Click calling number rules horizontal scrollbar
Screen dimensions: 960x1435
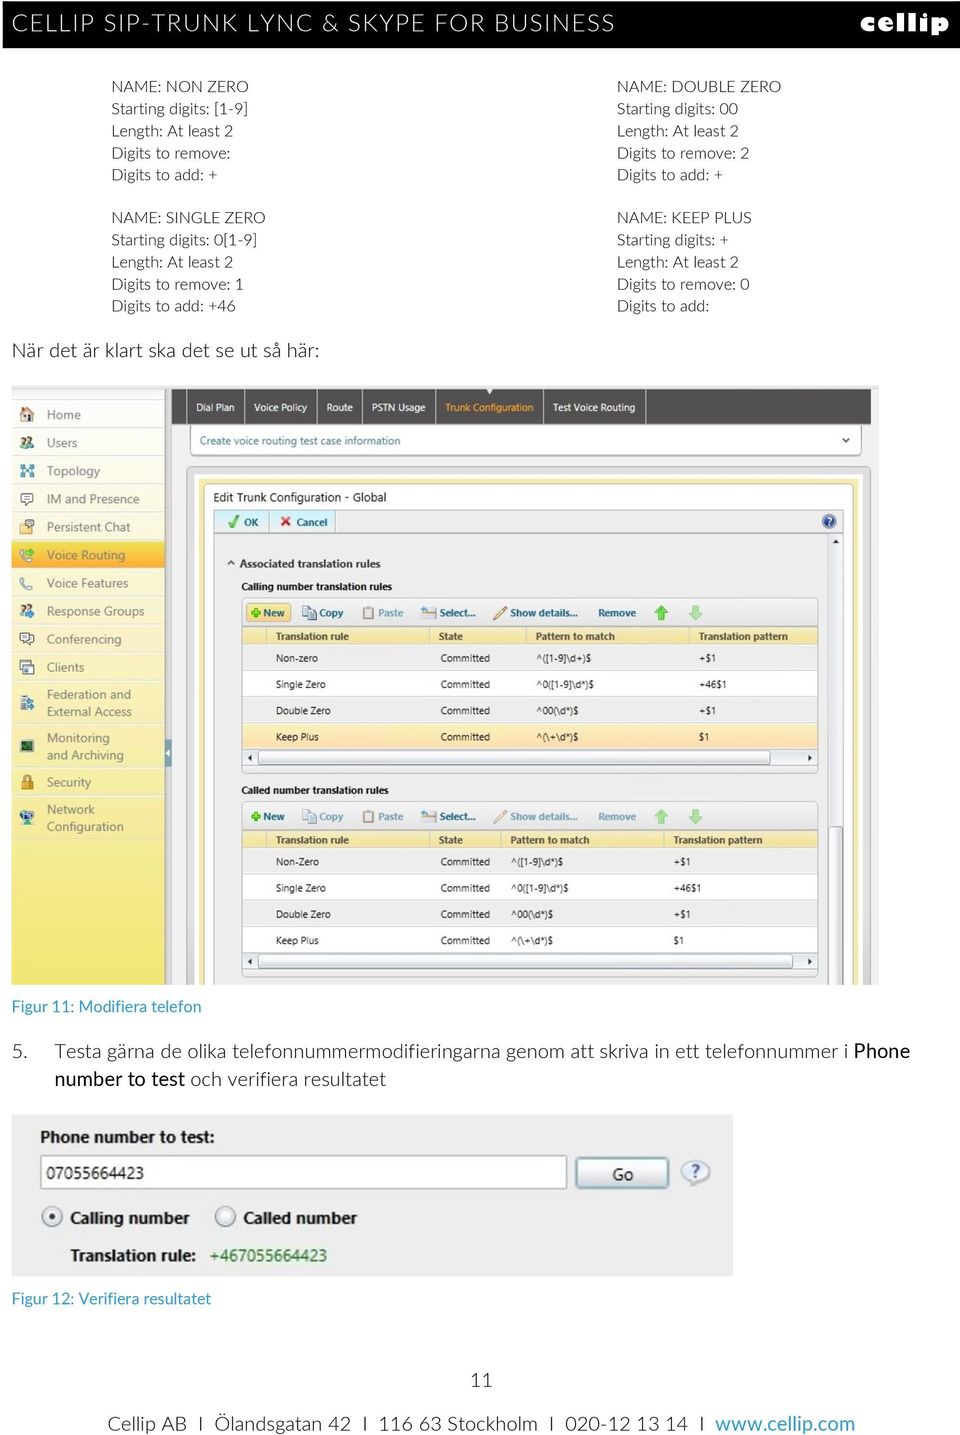tap(513, 758)
